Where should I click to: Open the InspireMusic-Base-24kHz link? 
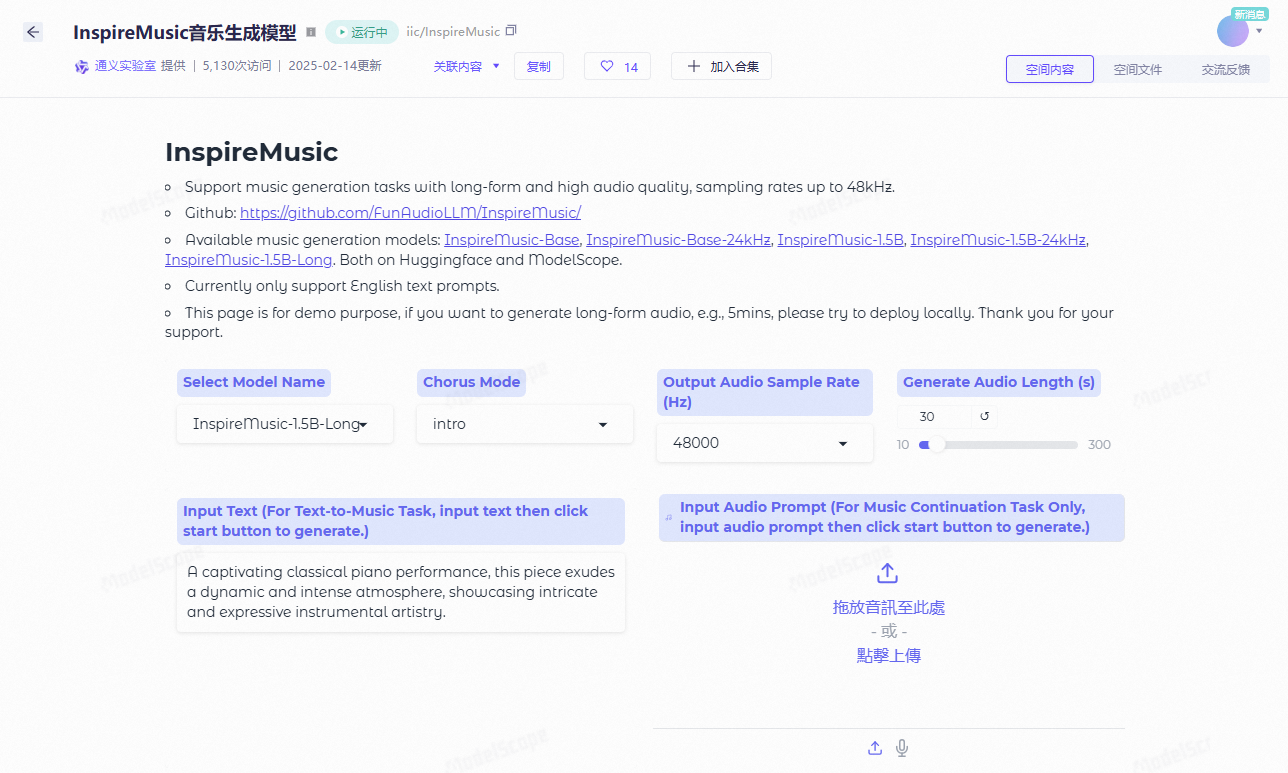click(x=678, y=240)
